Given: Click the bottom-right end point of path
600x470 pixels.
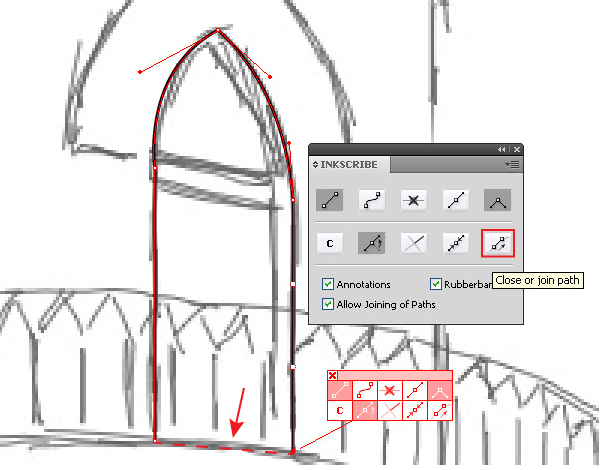Looking at the screenshot, I should point(292,452).
